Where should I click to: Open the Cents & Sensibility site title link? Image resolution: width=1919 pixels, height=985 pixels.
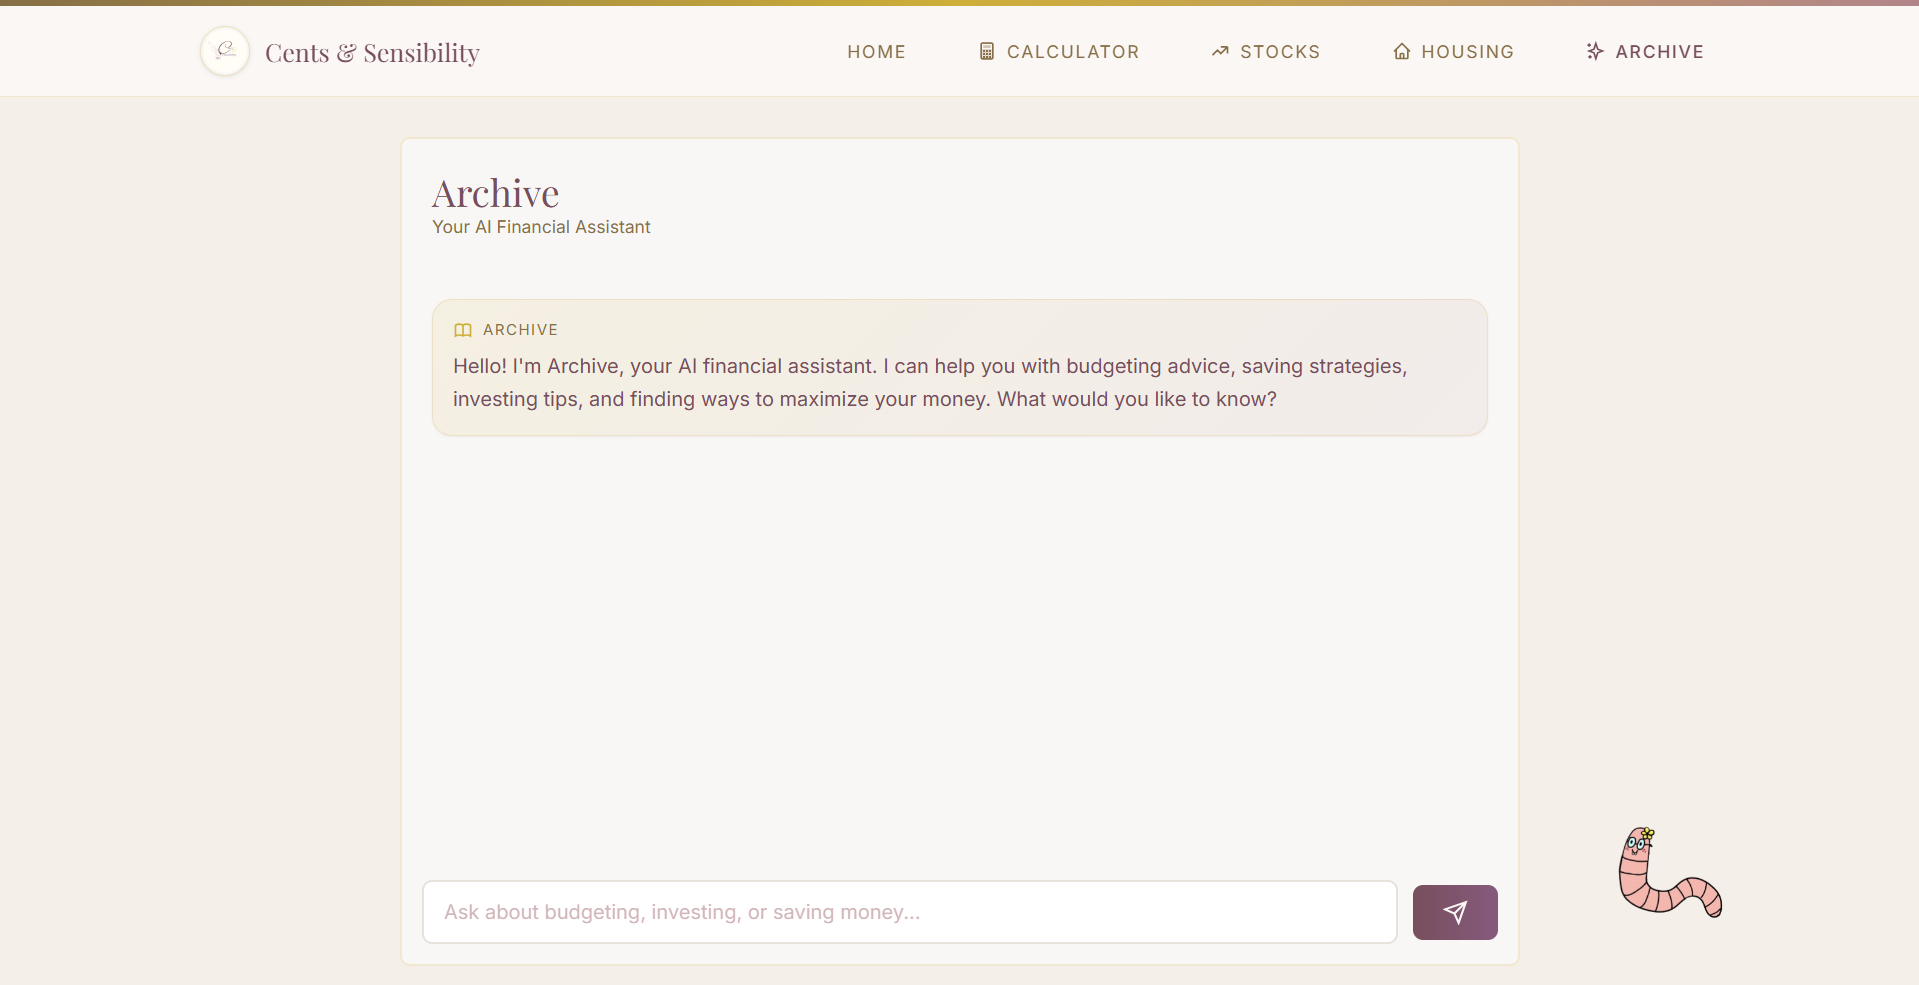372,52
